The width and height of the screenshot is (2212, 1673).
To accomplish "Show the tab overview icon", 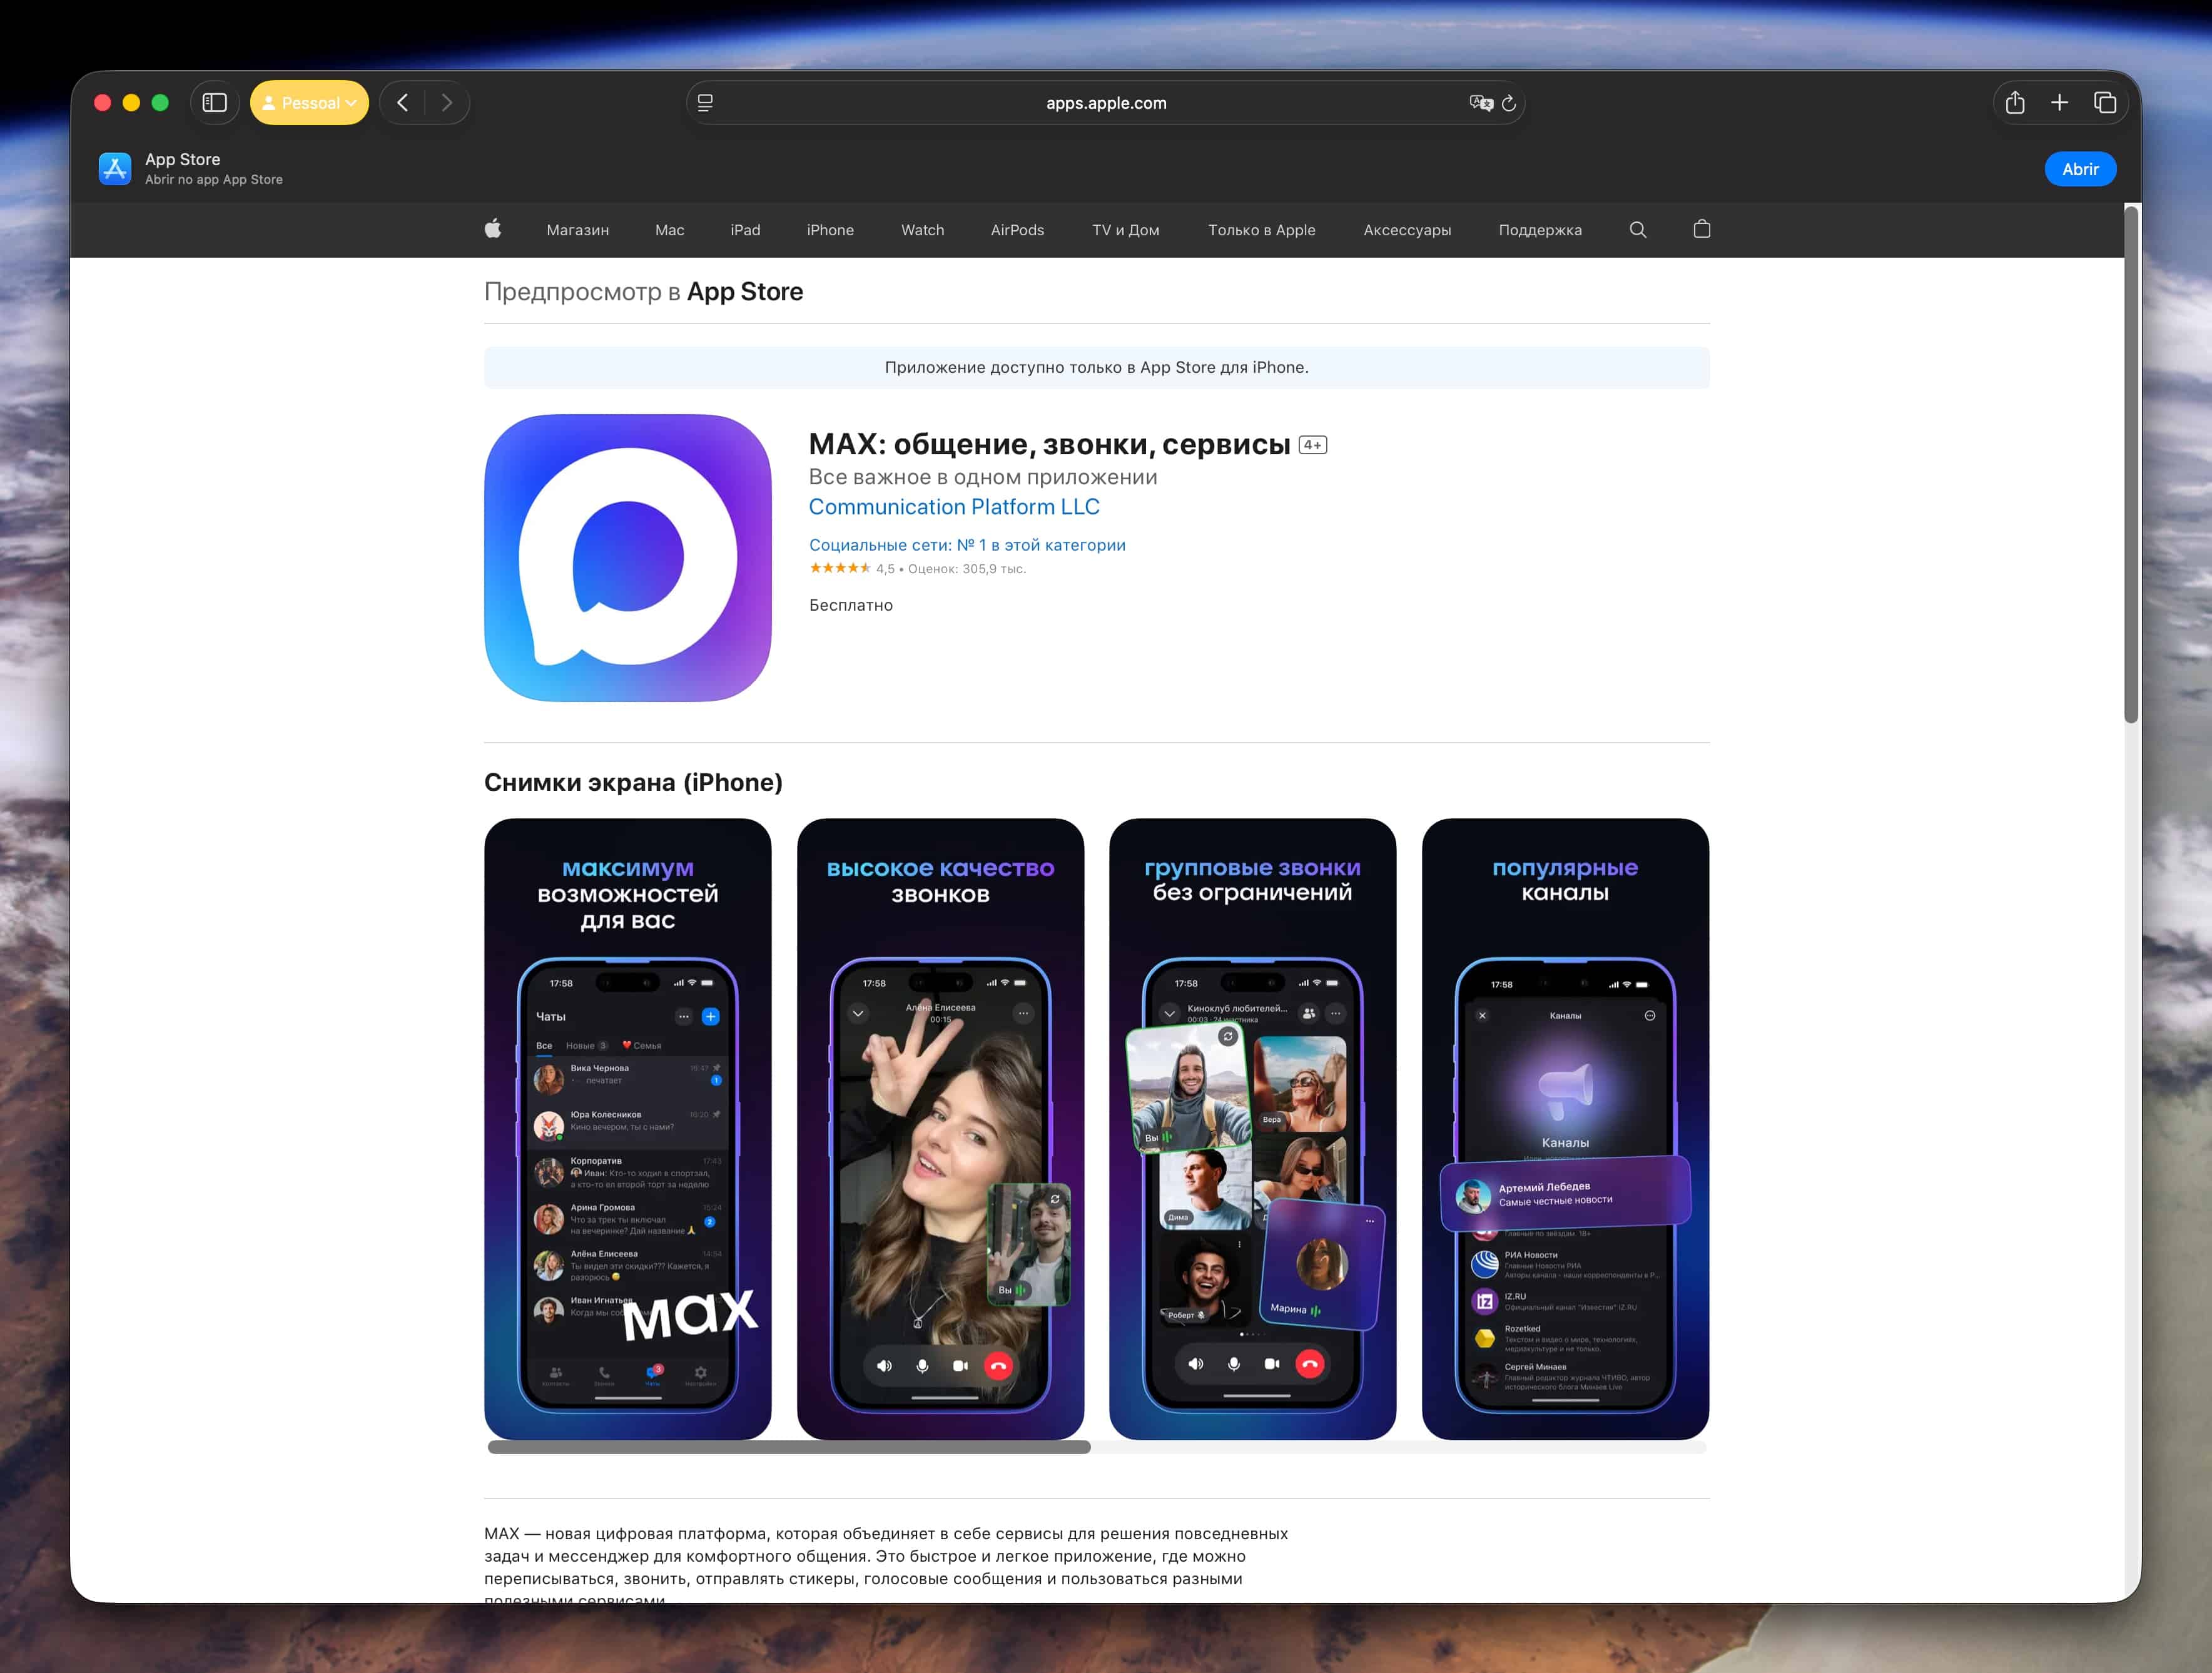I will pos(2105,103).
